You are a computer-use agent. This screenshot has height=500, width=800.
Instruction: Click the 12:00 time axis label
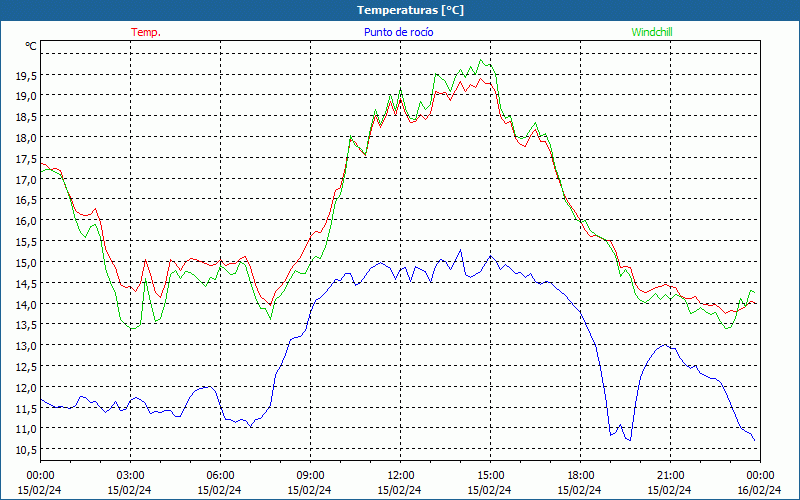tap(401, 476)
